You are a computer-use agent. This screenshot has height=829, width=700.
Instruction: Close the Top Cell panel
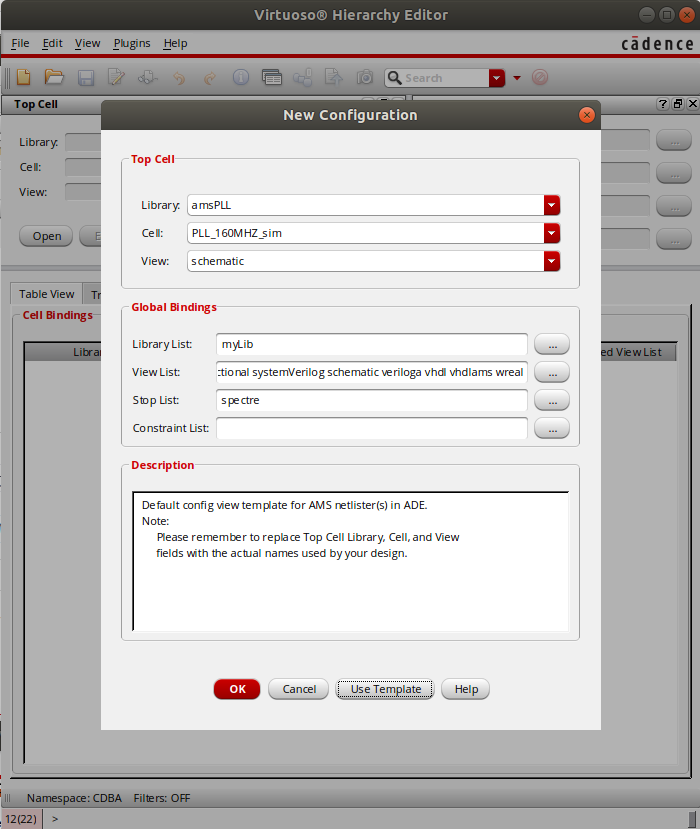[693, 104]
